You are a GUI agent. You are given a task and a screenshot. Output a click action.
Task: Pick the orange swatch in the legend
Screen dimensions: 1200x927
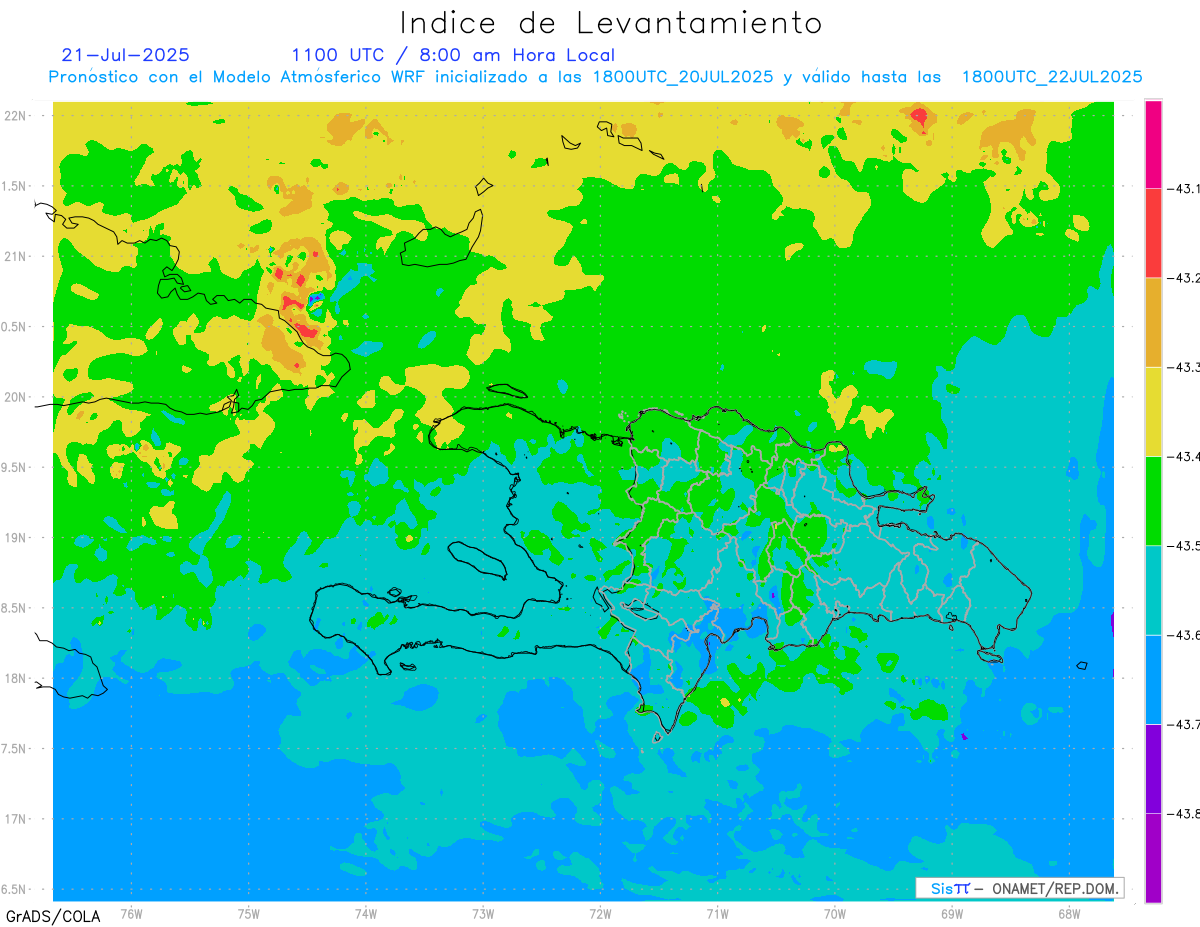coord(1153,322)
